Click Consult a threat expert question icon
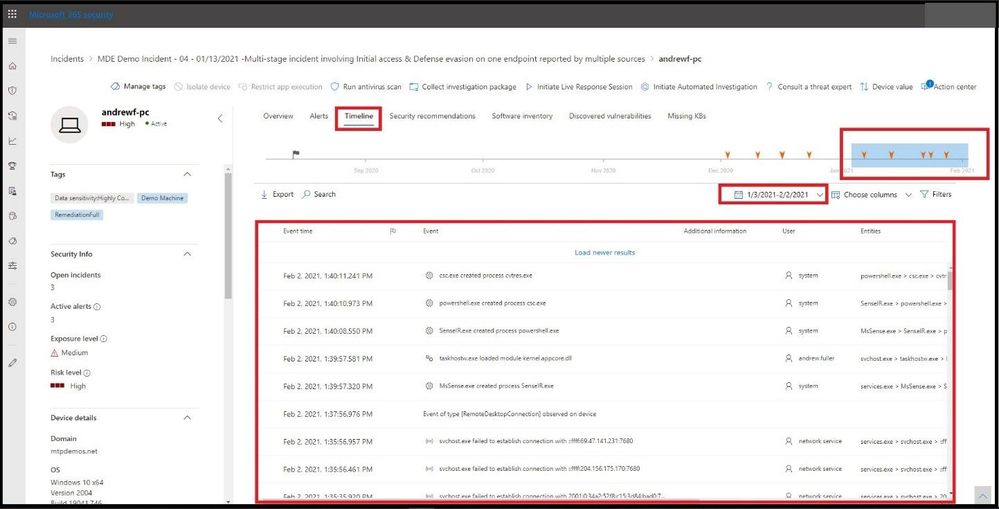Screen dimensions: 999x509 (x=770, y=87)
